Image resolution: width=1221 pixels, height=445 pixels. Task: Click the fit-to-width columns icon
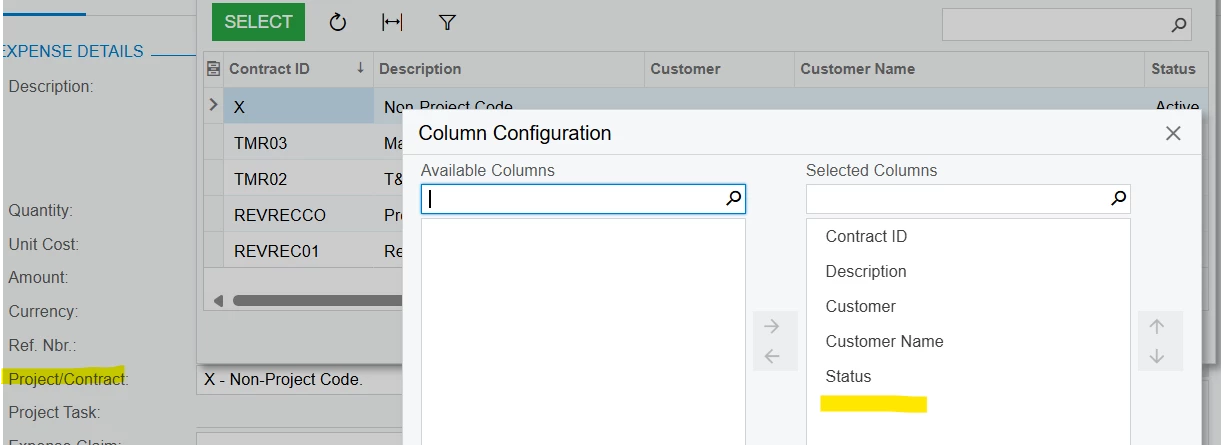[392, 22]
